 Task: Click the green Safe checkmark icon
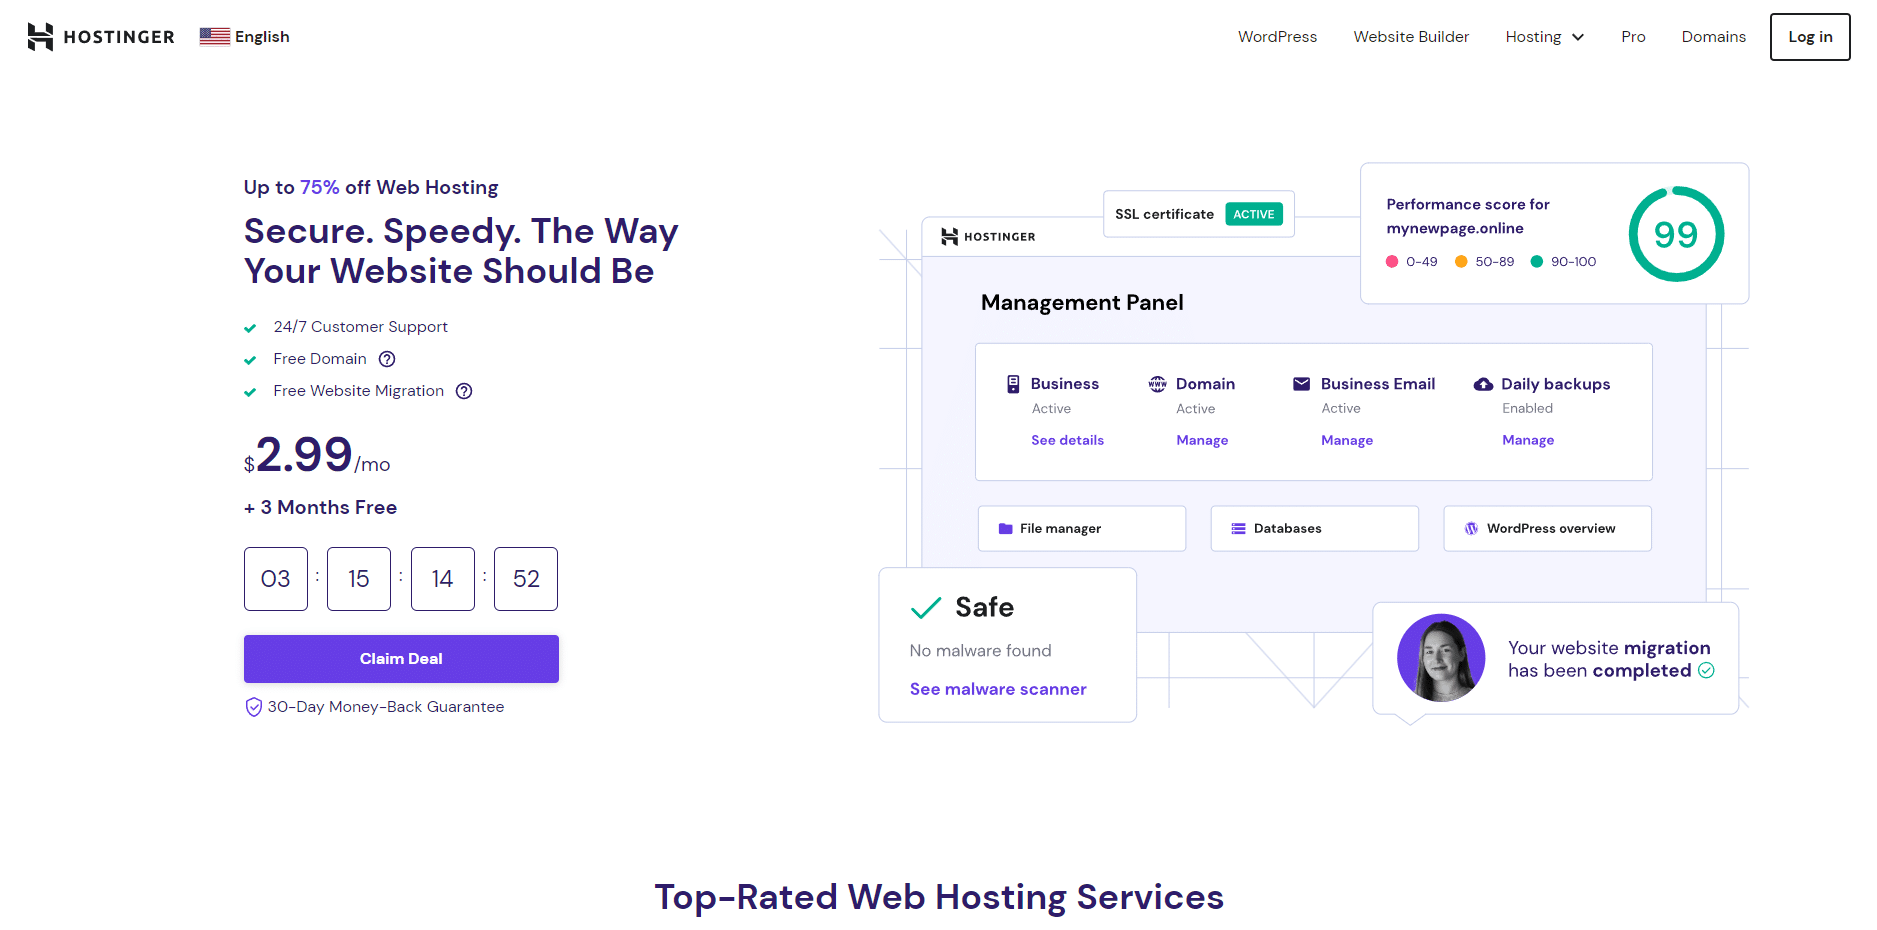[926, 608]
